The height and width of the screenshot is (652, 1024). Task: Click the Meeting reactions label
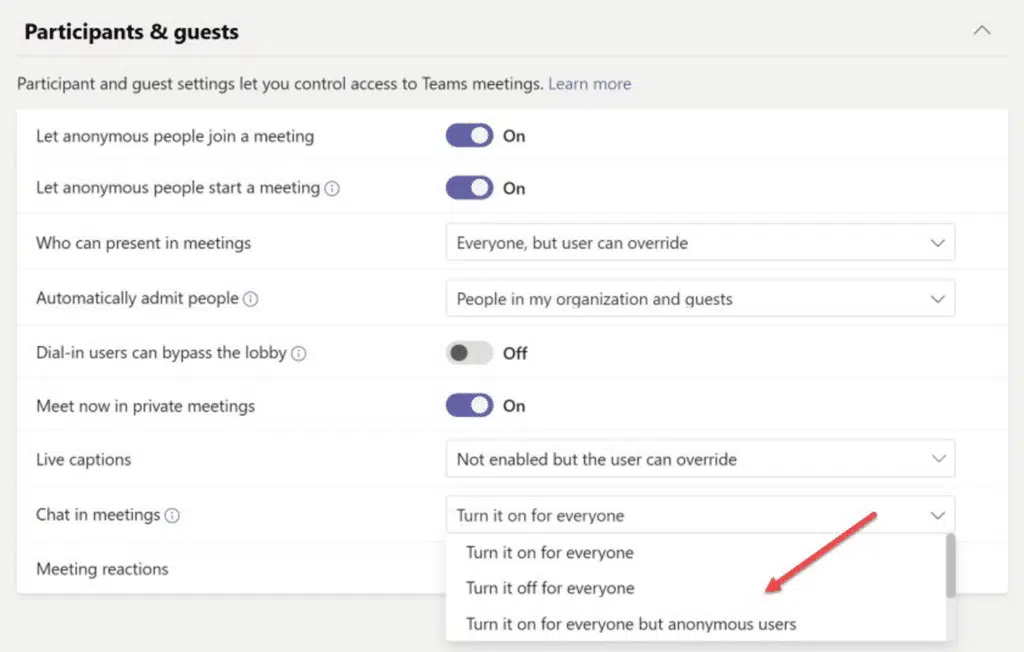coord(102,569)
